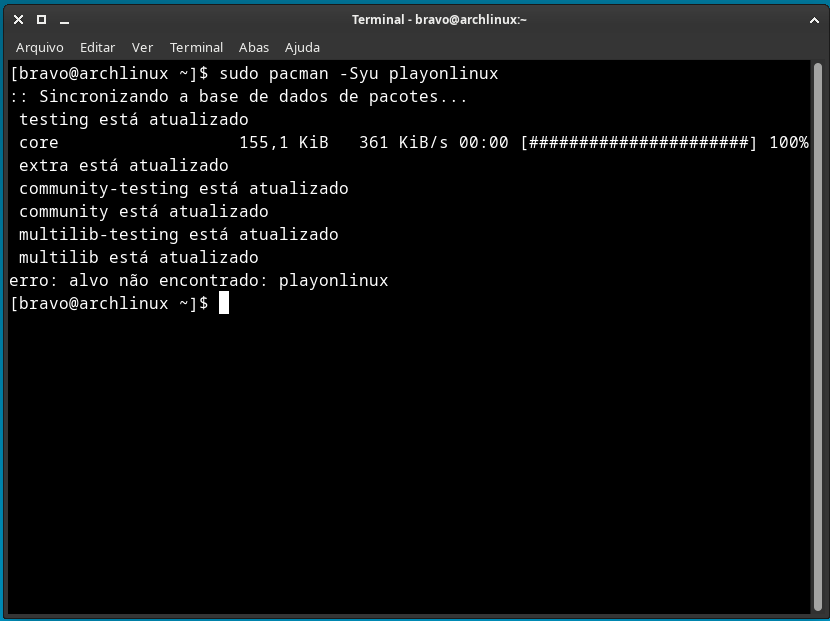Click the roll-up arrow in title bar
Viewport: 830px width, 621px height.
[814, 20]
